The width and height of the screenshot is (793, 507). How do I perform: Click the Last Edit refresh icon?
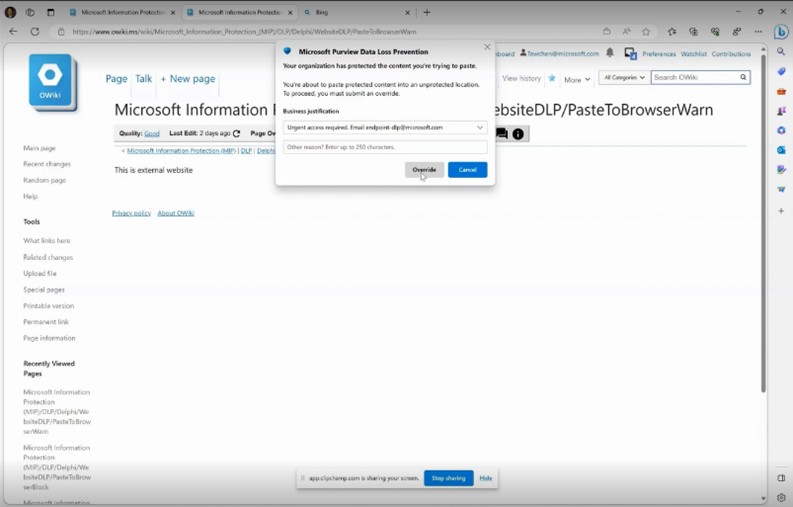click(237, 134)
